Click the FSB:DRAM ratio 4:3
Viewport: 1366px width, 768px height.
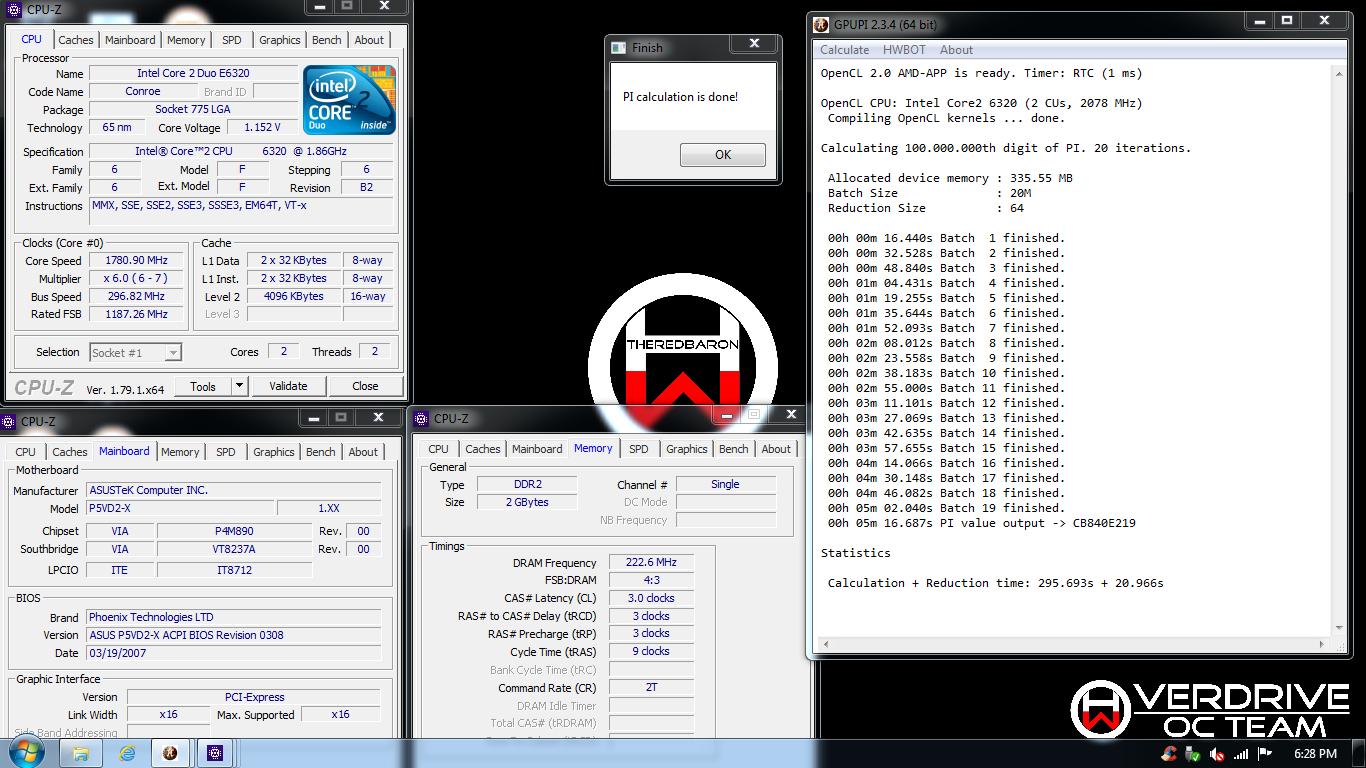651,580
